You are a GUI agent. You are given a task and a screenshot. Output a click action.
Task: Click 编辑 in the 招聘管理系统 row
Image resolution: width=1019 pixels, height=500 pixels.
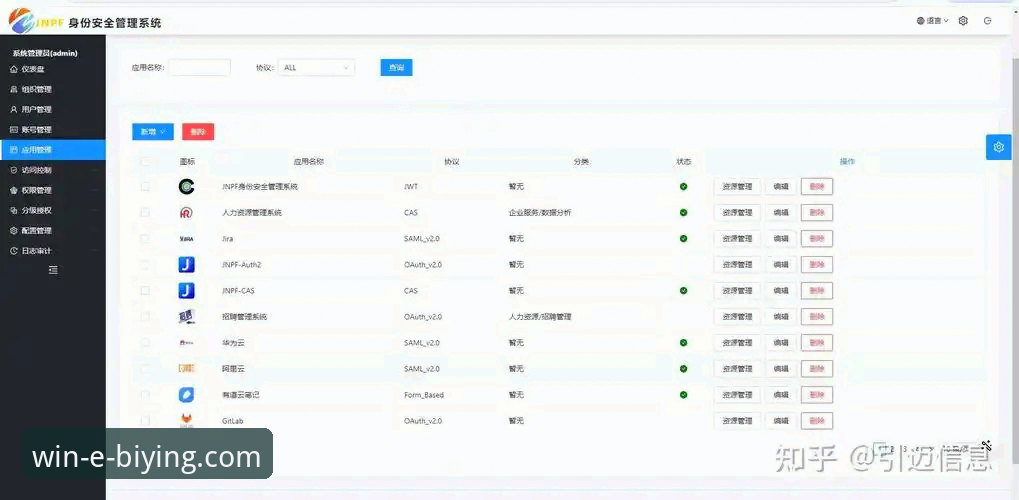click(780, 317)
